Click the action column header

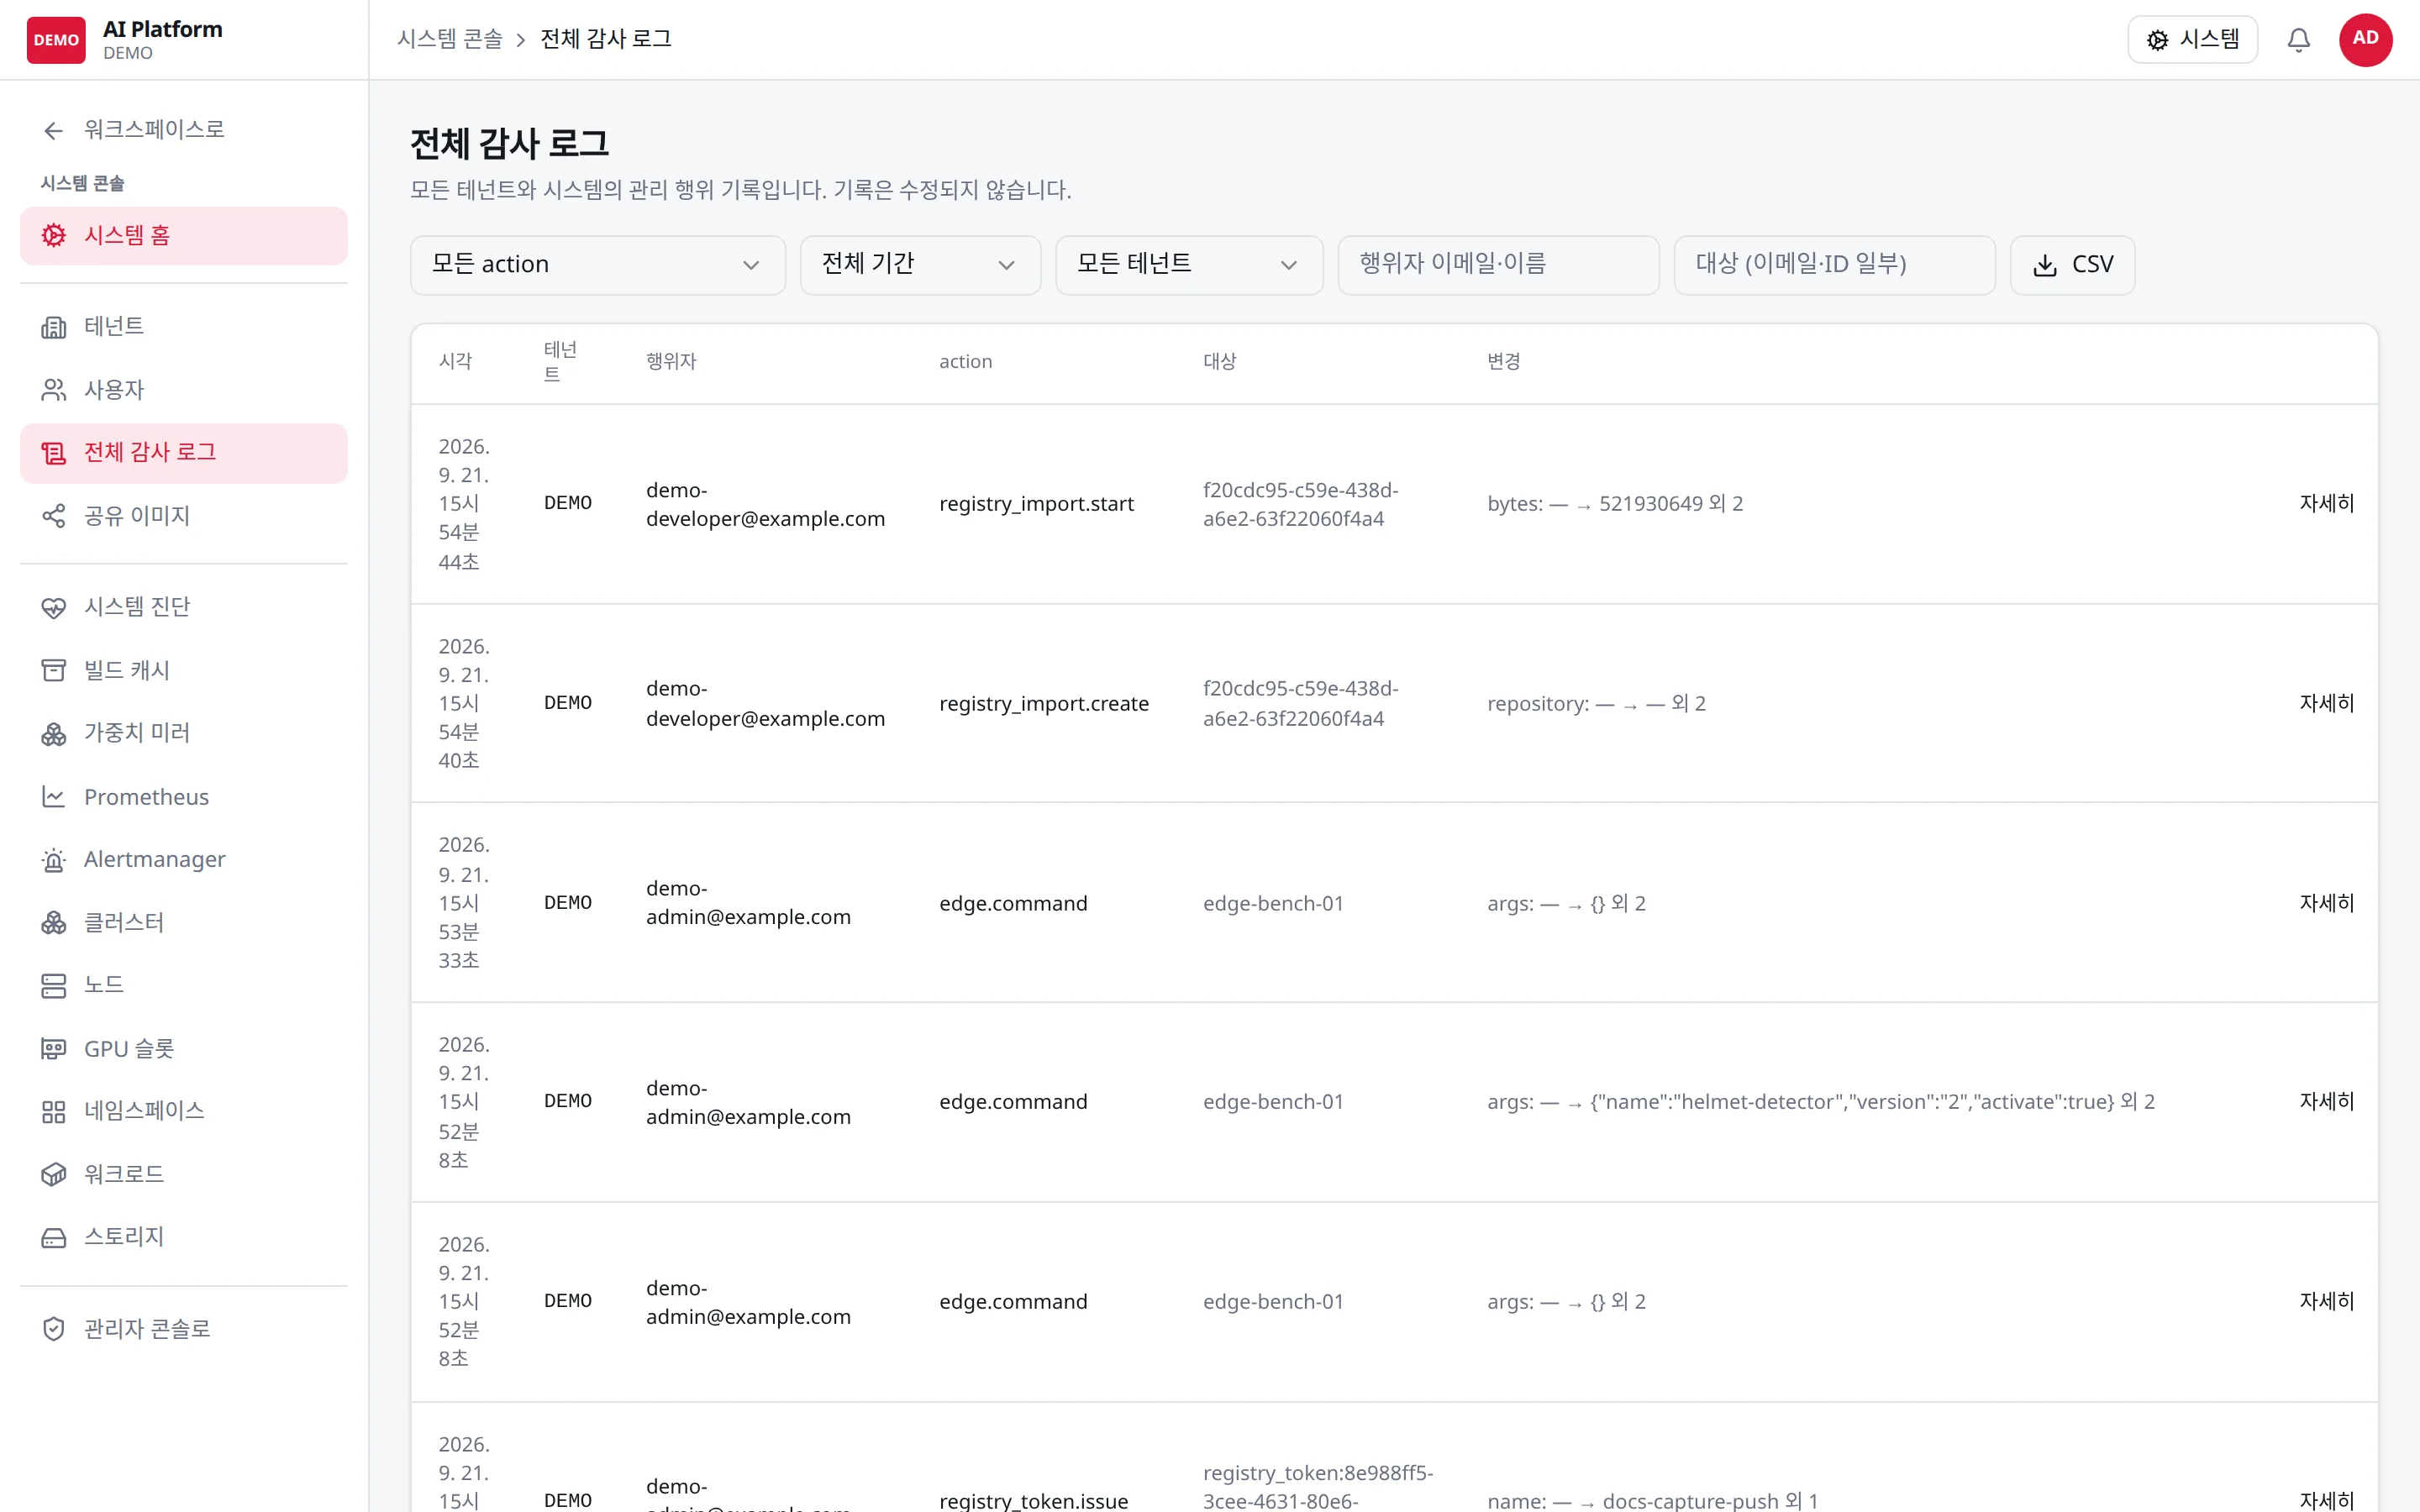click(965, 361)
